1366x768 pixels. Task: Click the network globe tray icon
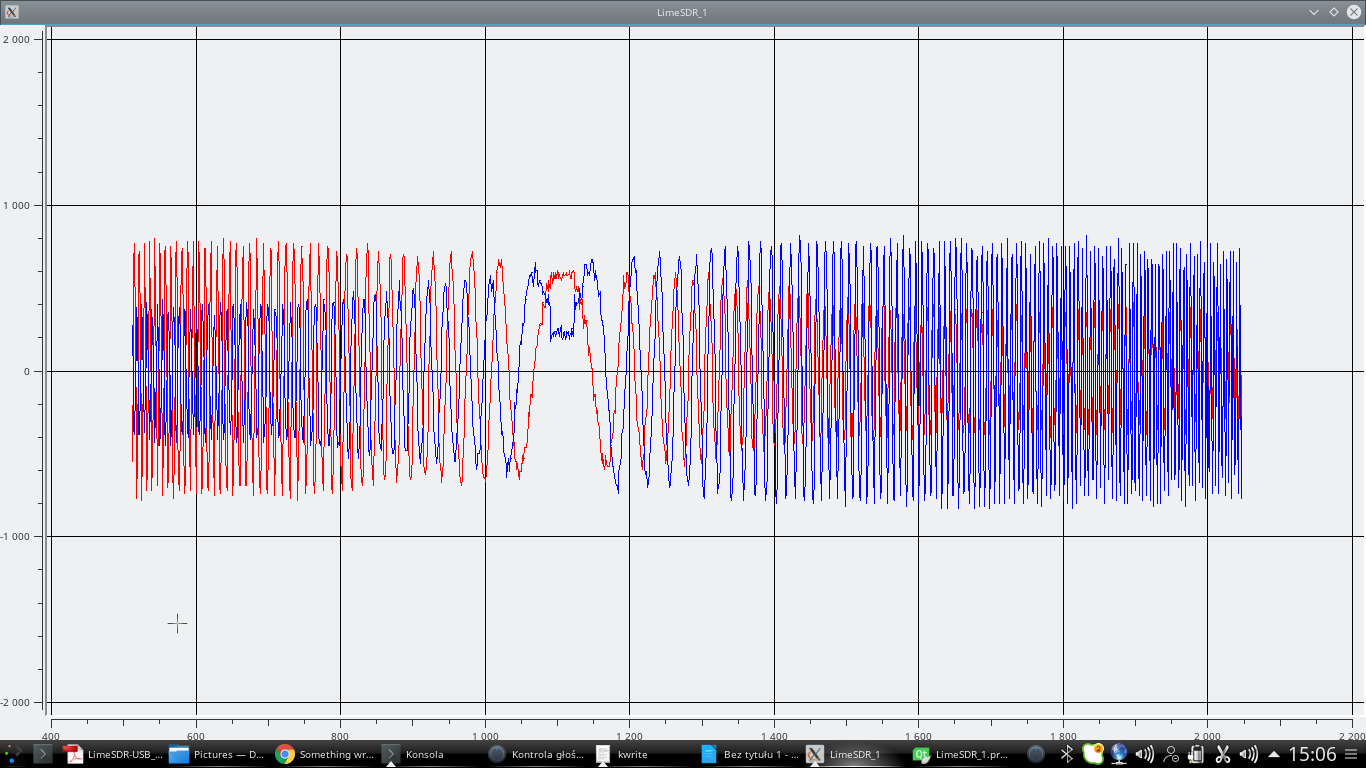pos(1119,754)
